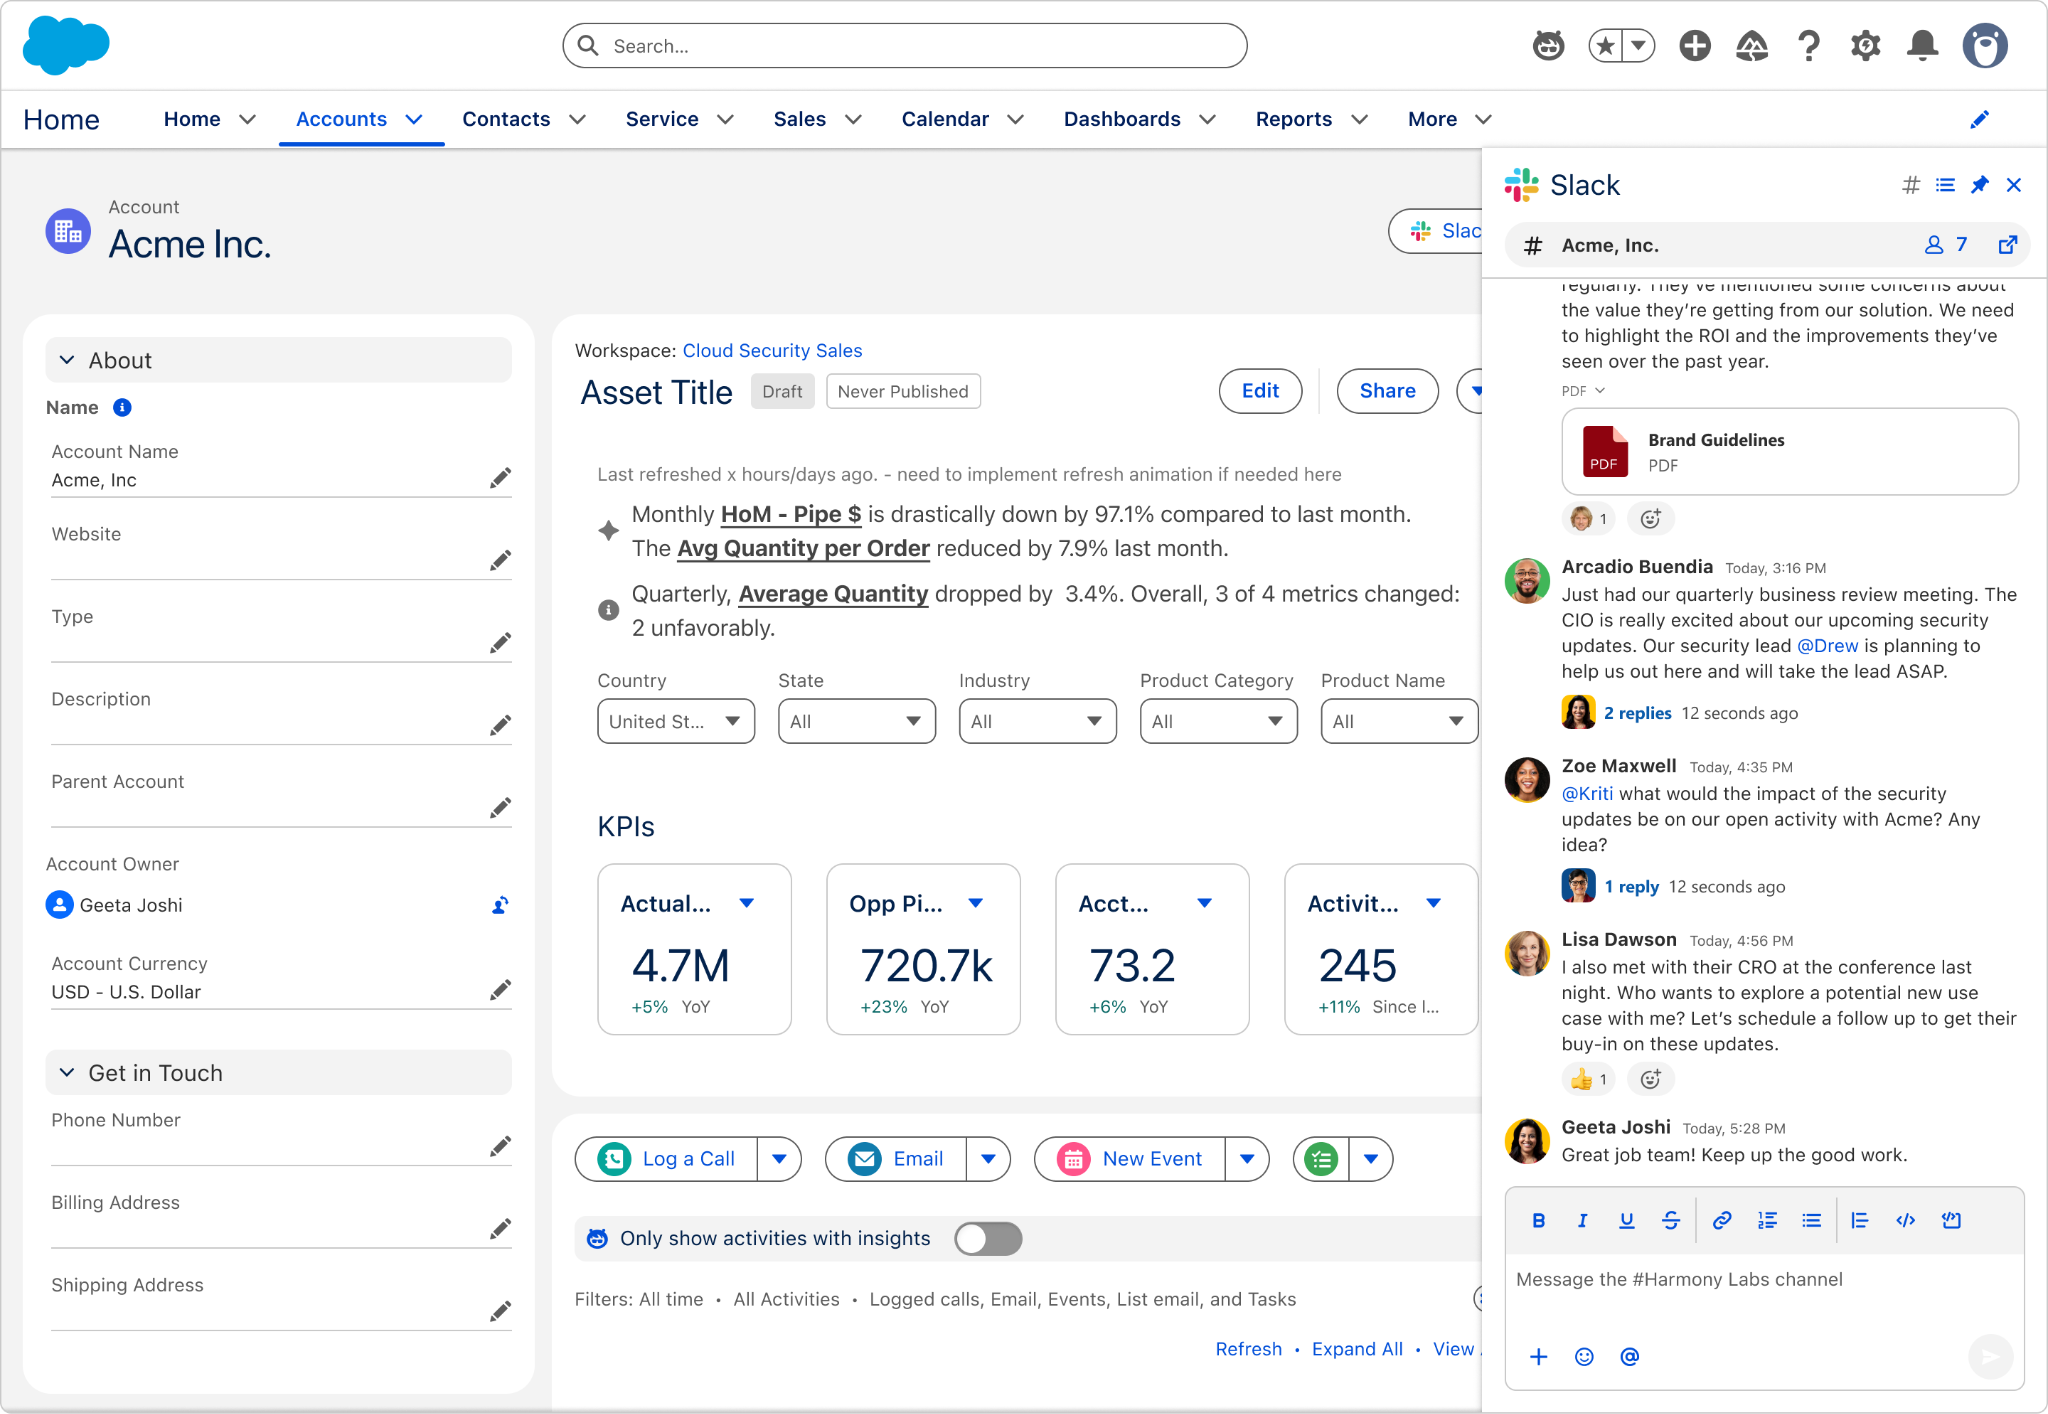Collapse the About section
This screenshot has width=2048, height=1414.
coord(278,360)
